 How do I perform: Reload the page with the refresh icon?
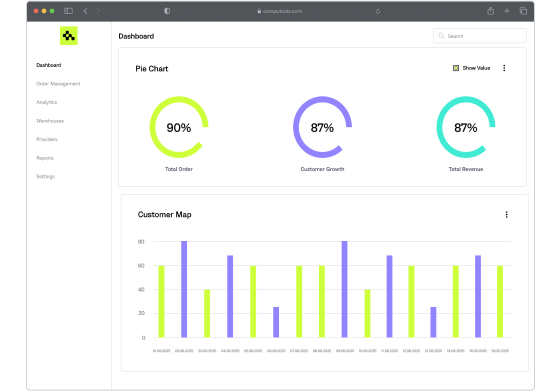coord(378,11)
